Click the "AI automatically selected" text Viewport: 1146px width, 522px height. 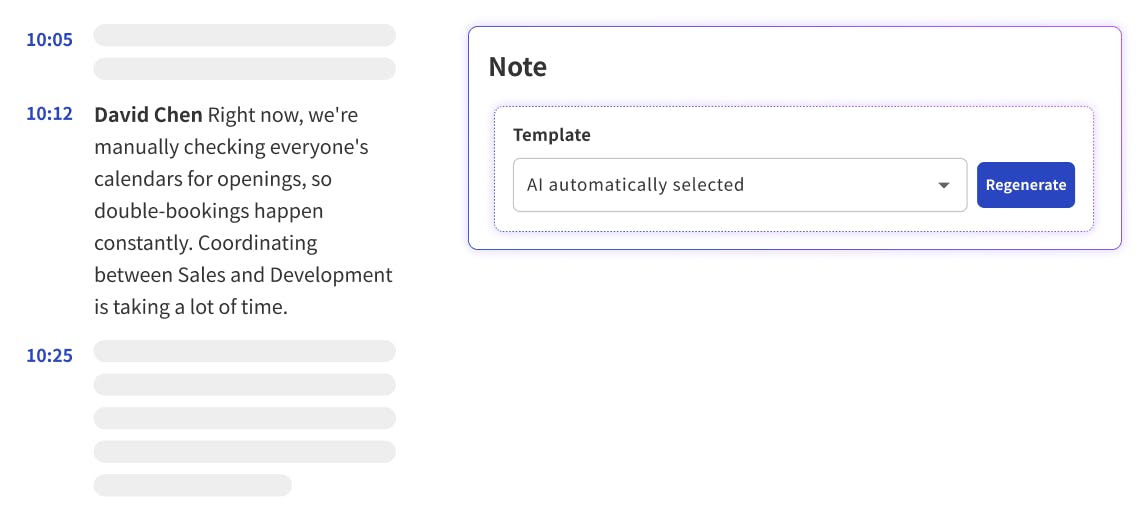coord(635,185)
